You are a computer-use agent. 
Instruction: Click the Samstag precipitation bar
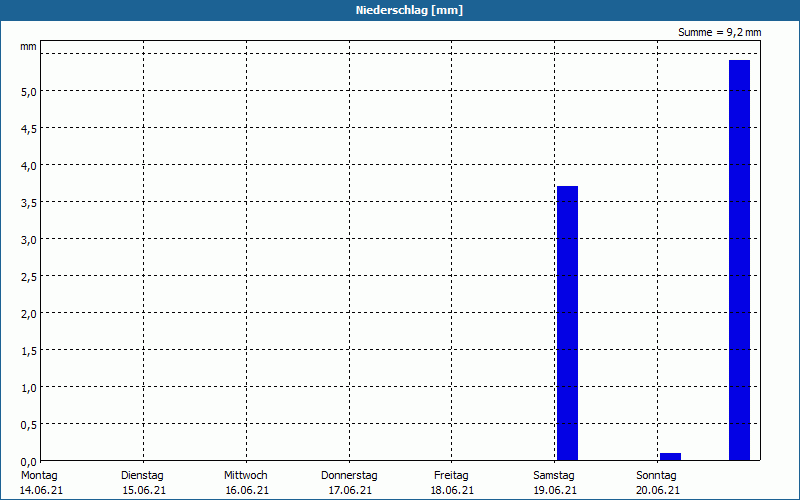point(567,323)
